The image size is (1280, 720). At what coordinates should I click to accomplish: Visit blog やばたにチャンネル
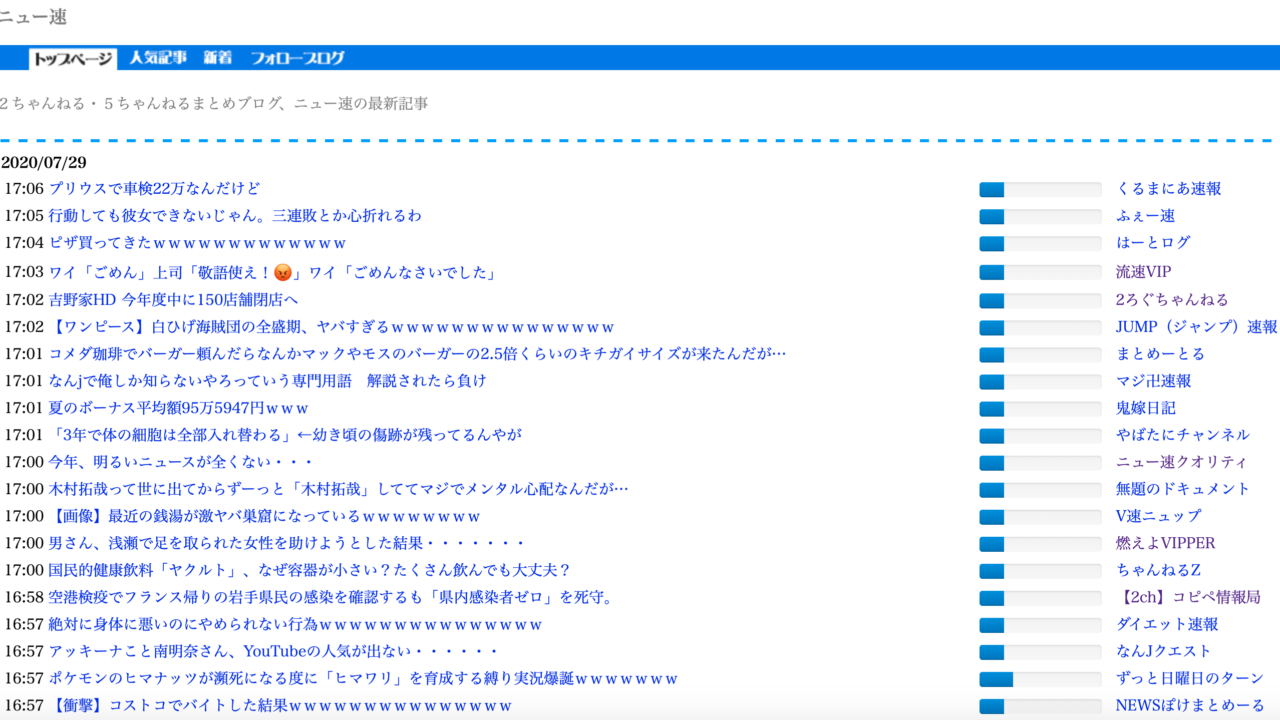[1183, 435]
